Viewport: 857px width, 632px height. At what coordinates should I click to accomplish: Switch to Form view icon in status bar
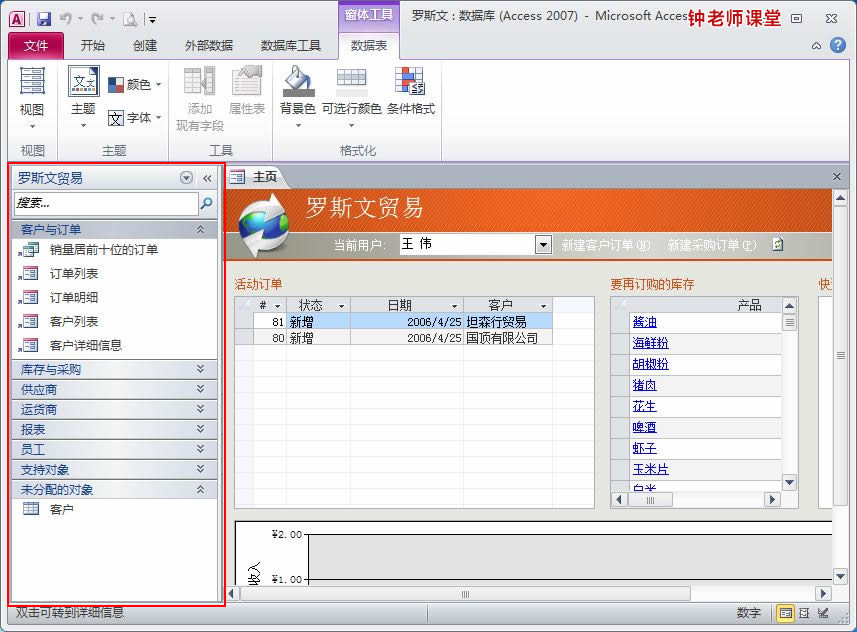[x=785, y=613]
